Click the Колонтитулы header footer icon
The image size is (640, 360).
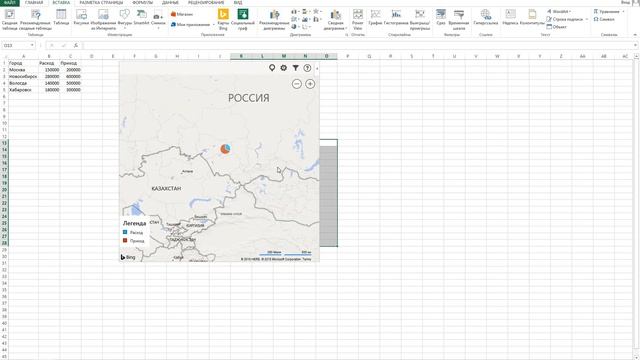point(532,17)
